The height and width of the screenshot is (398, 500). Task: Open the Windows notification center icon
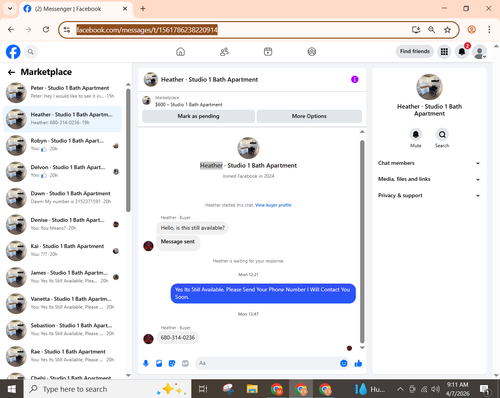tap(484, 389)
